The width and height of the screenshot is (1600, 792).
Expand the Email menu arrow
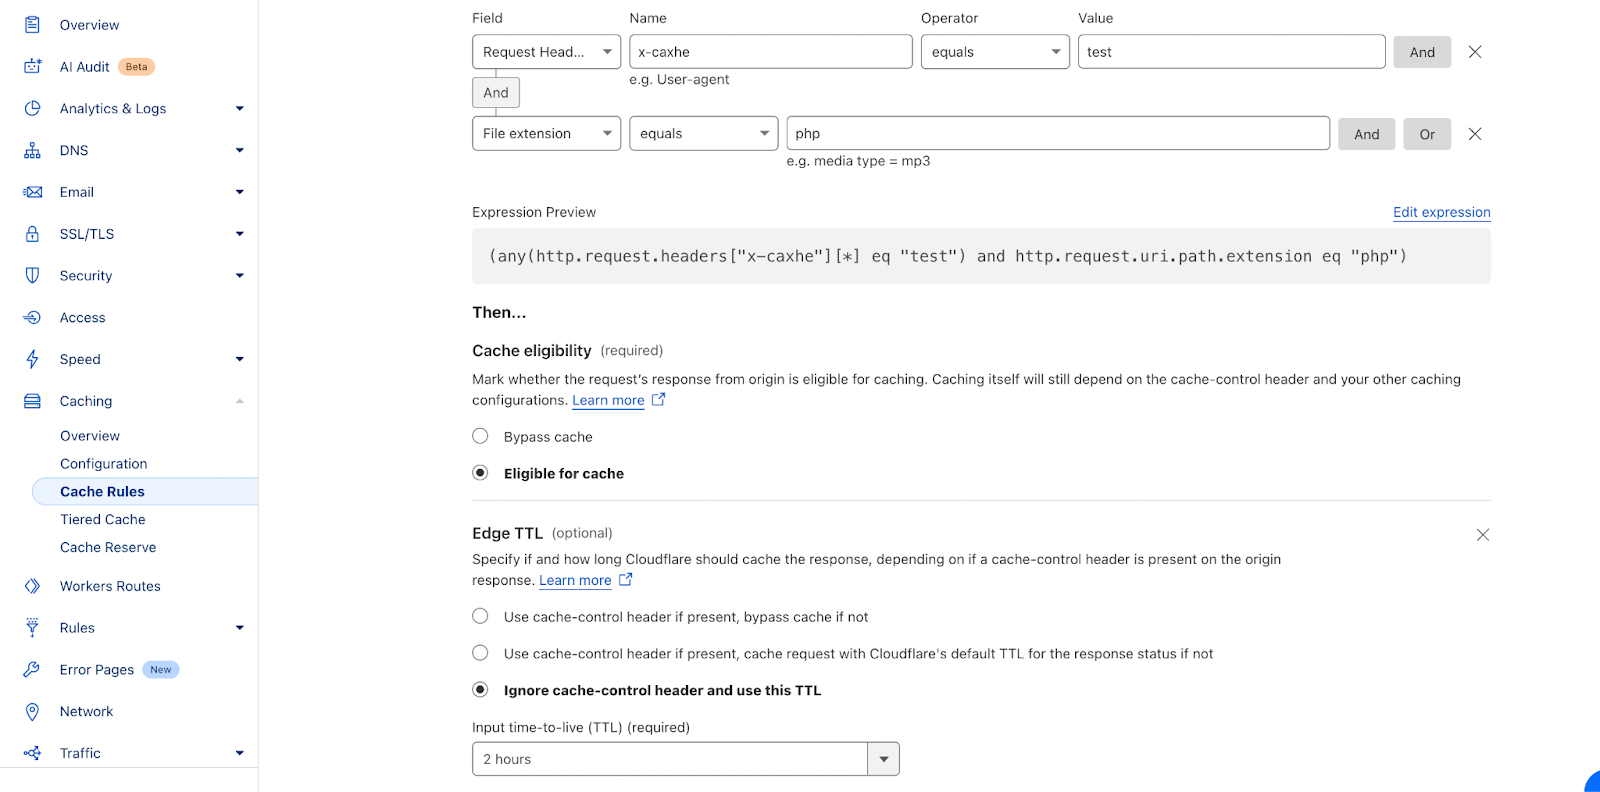[240, 192]
